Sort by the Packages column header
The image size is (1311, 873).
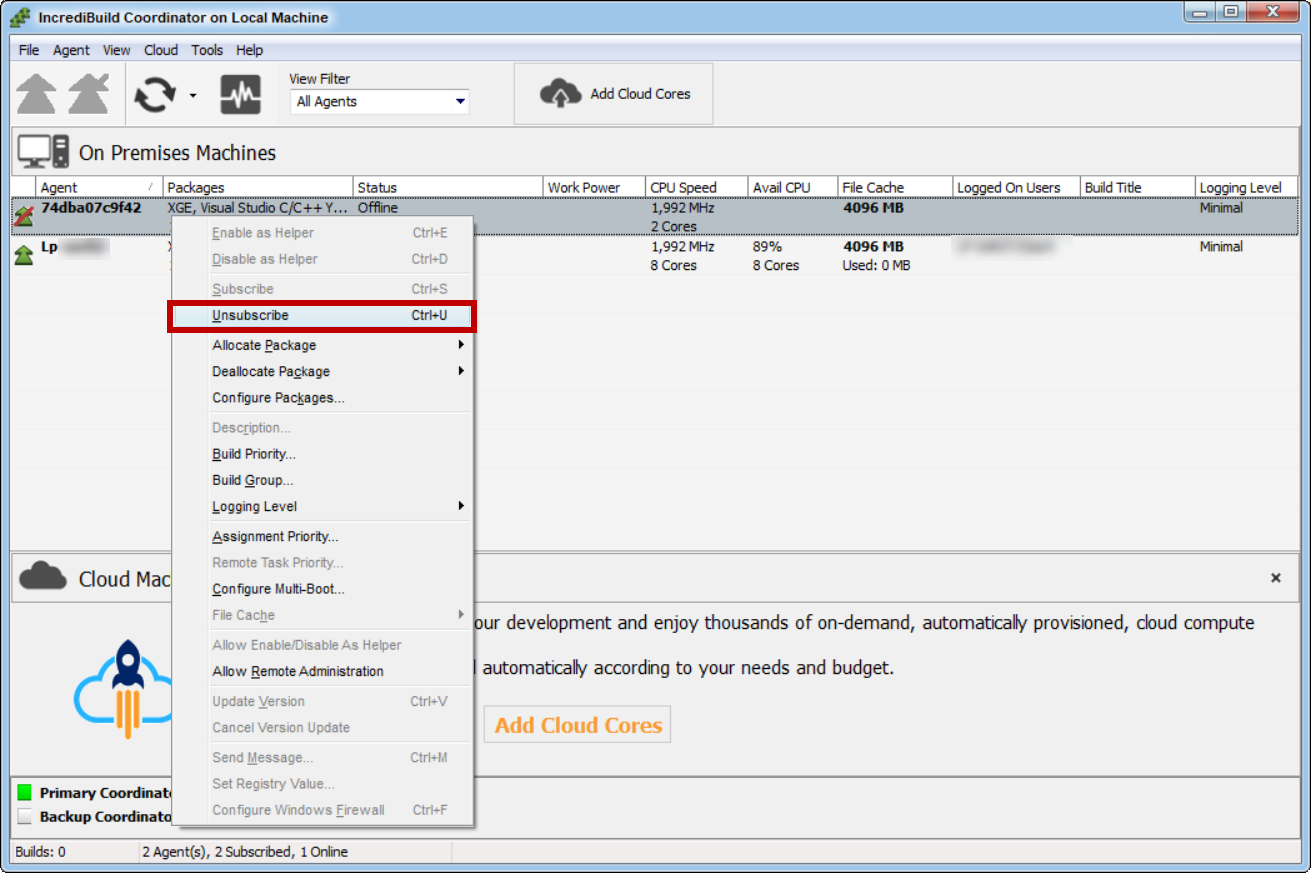pos(258,187)
